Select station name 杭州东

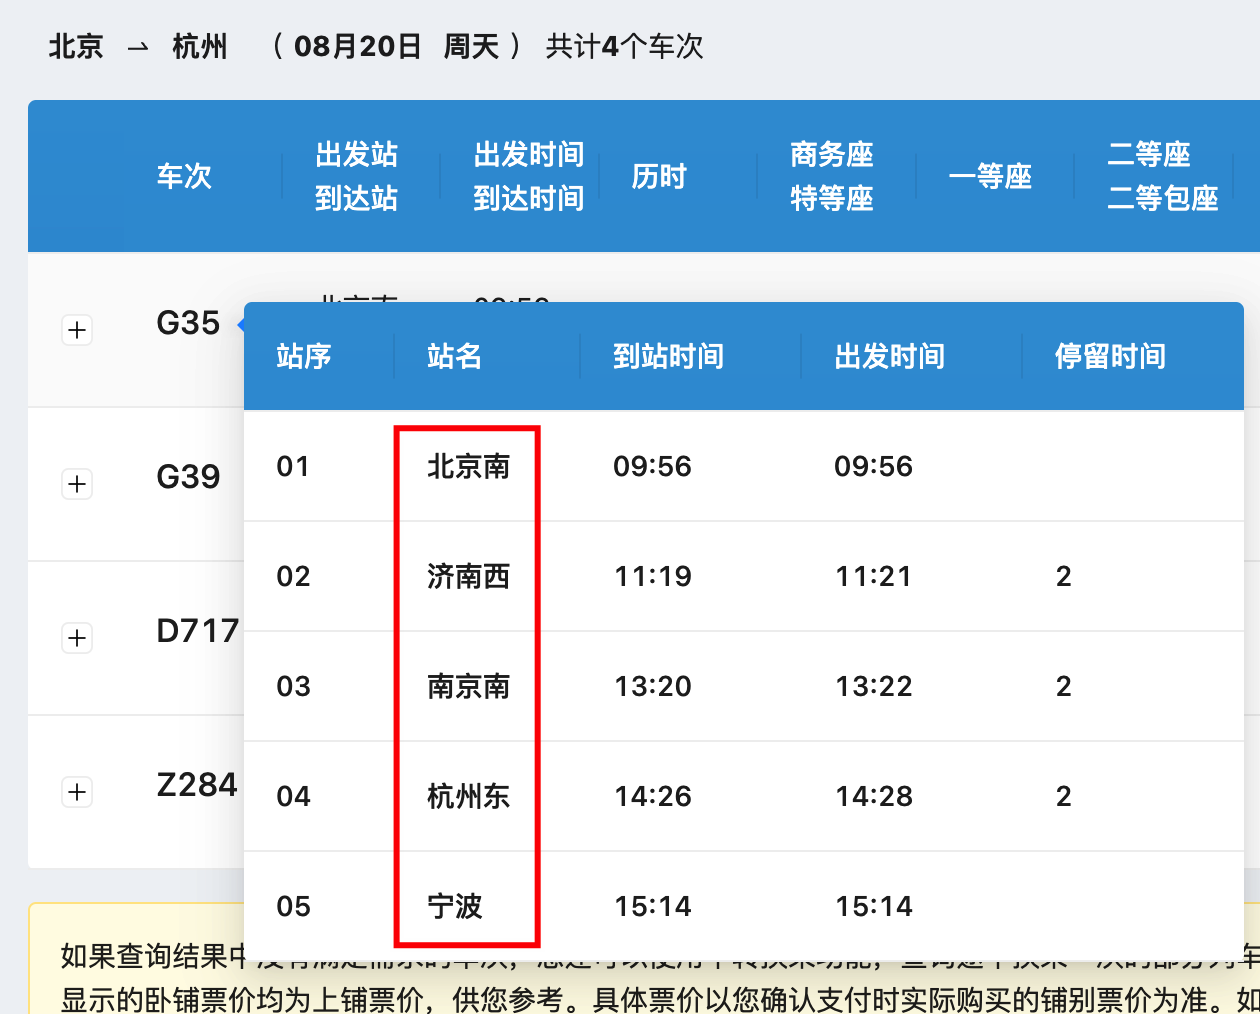pyautogui.click(x=469, y=796)
